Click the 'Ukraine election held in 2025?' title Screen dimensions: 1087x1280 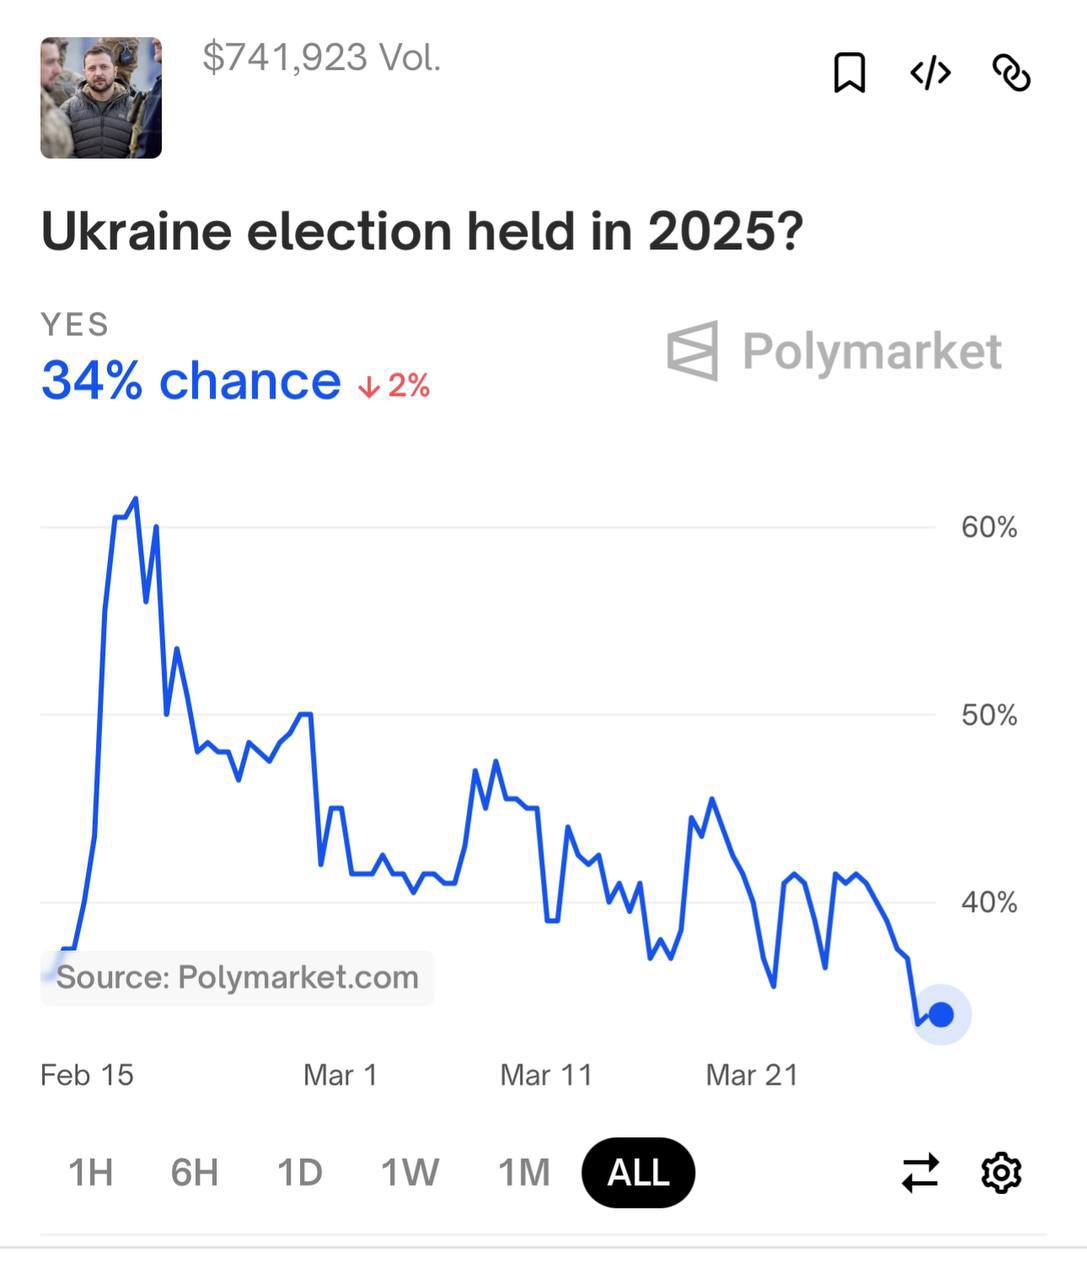point(422,232)
